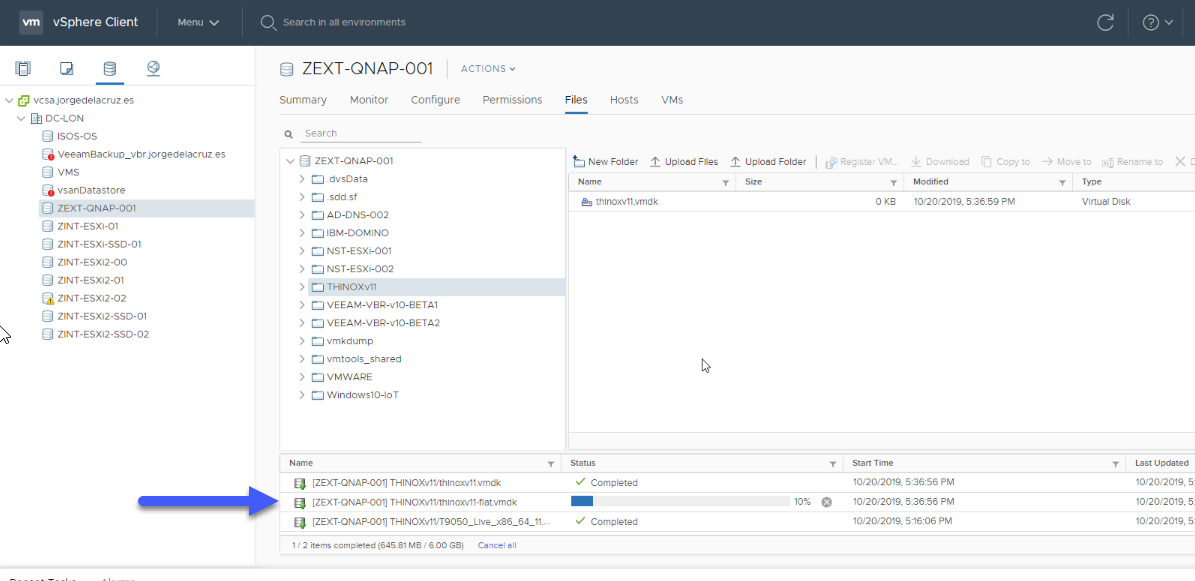
Task: Switch to the Hosts tab
Action: coord(624,100)
